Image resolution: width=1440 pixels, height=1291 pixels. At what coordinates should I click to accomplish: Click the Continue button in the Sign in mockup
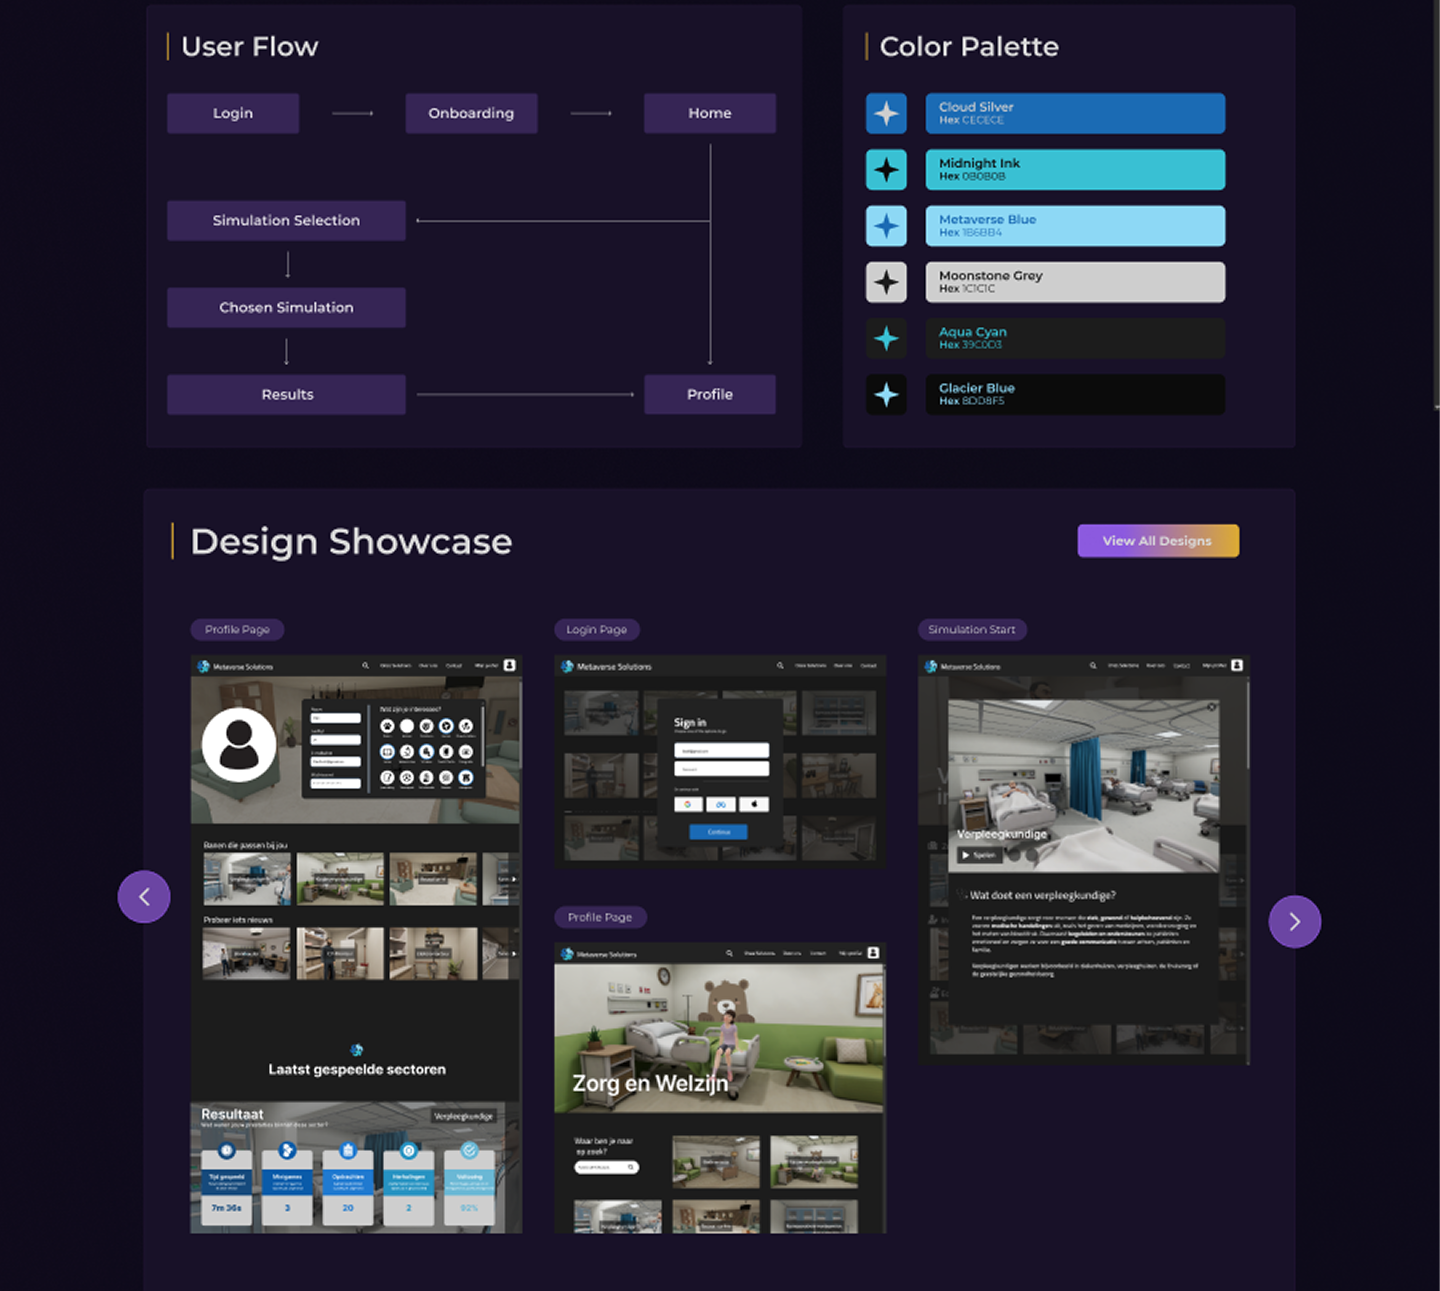coord(719,832)
